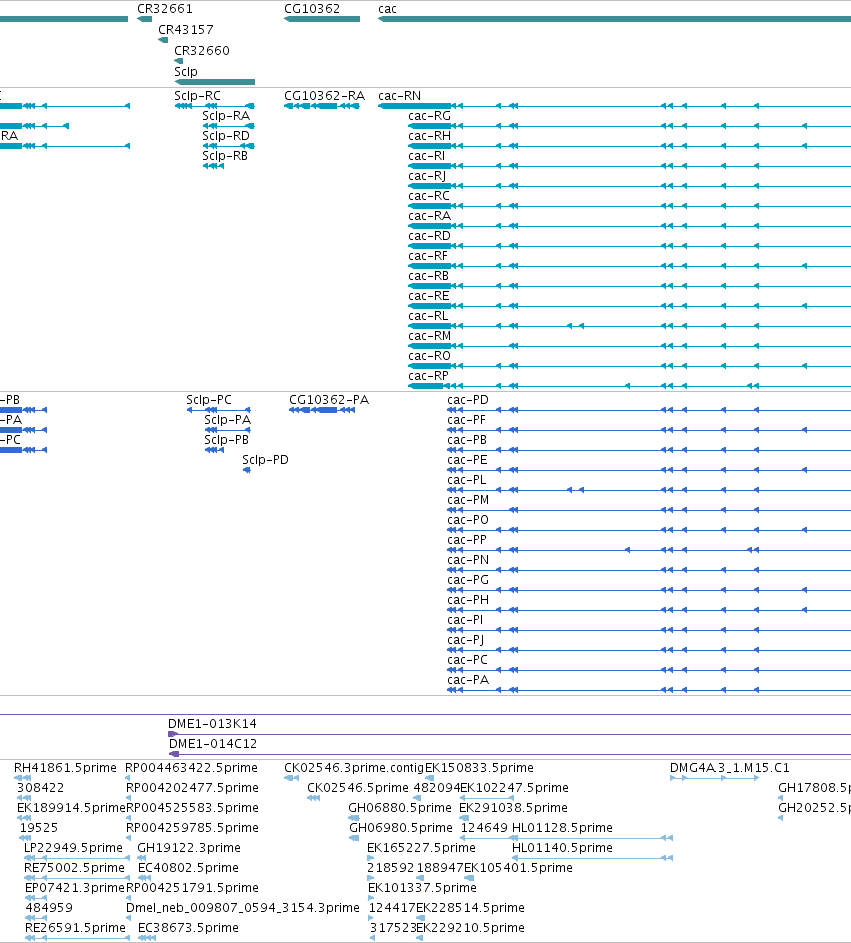The image size is (851, 943).
Task: Select the Sclp-RC transcript label
Action: coord(197,96)
